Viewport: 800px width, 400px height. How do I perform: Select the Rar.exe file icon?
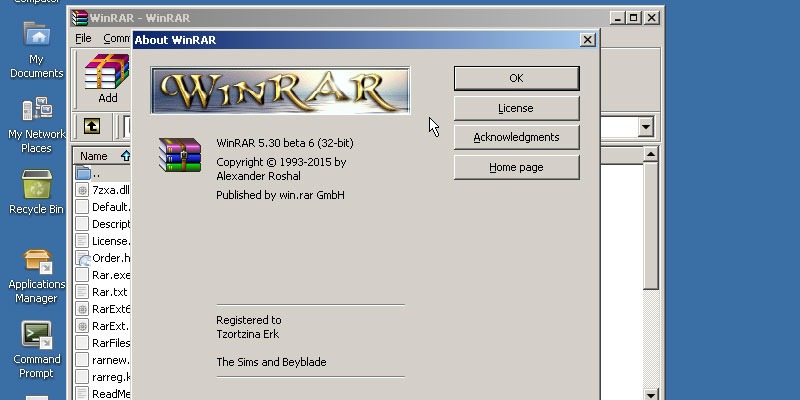(82, 275)
